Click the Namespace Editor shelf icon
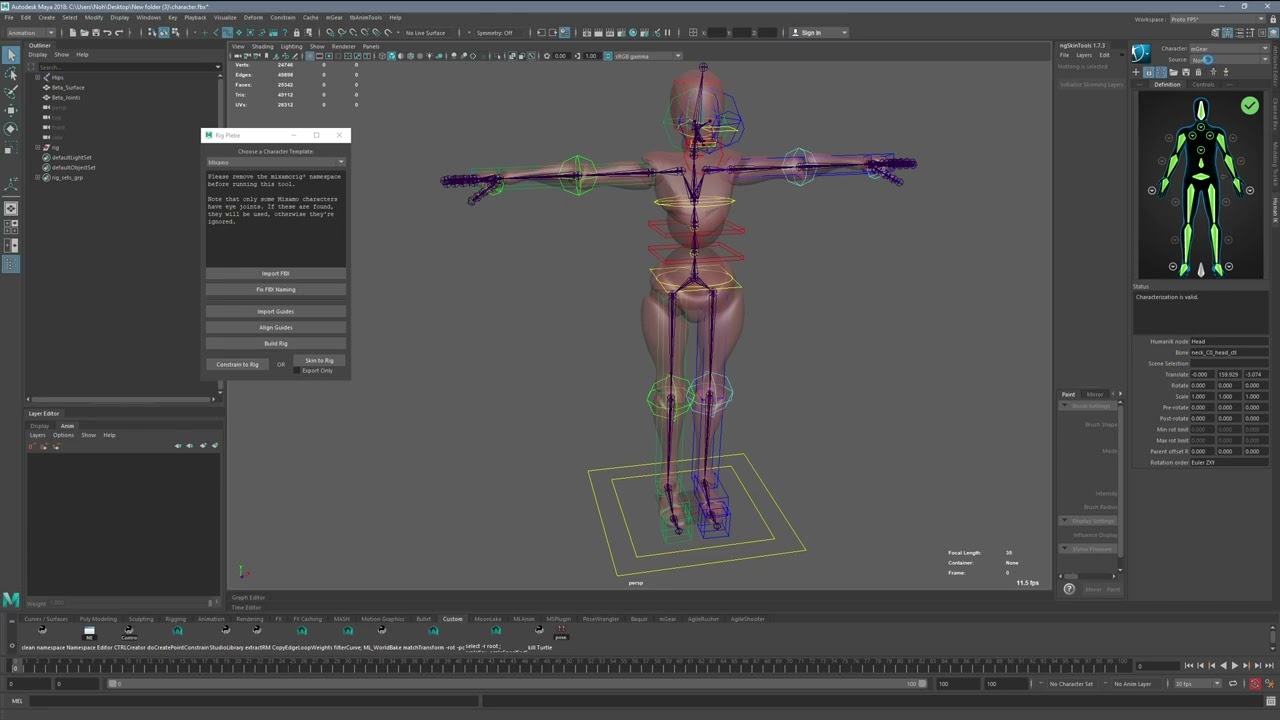 click(x=89, y=631)
